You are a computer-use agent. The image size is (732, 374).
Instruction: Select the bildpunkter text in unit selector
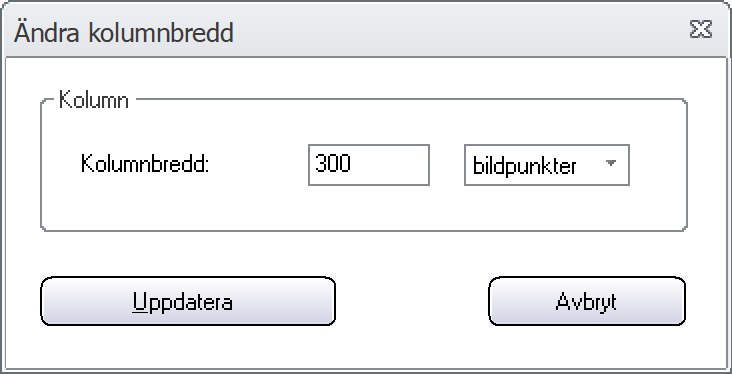coord(524,166)
